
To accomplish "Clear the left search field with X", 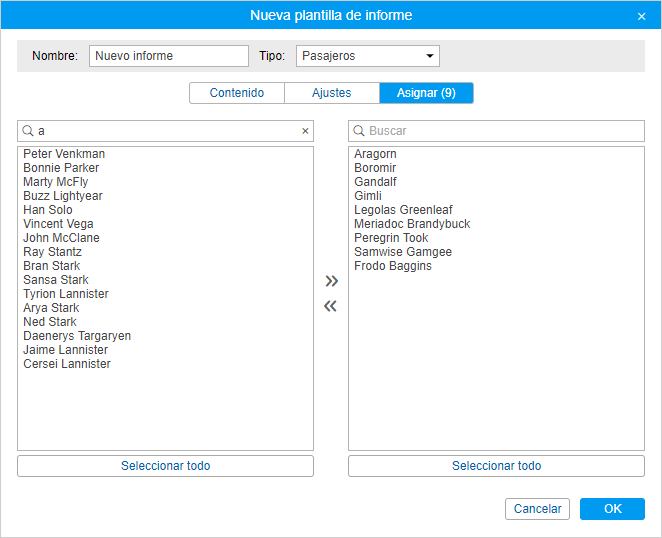I will (x=305, y=131).
